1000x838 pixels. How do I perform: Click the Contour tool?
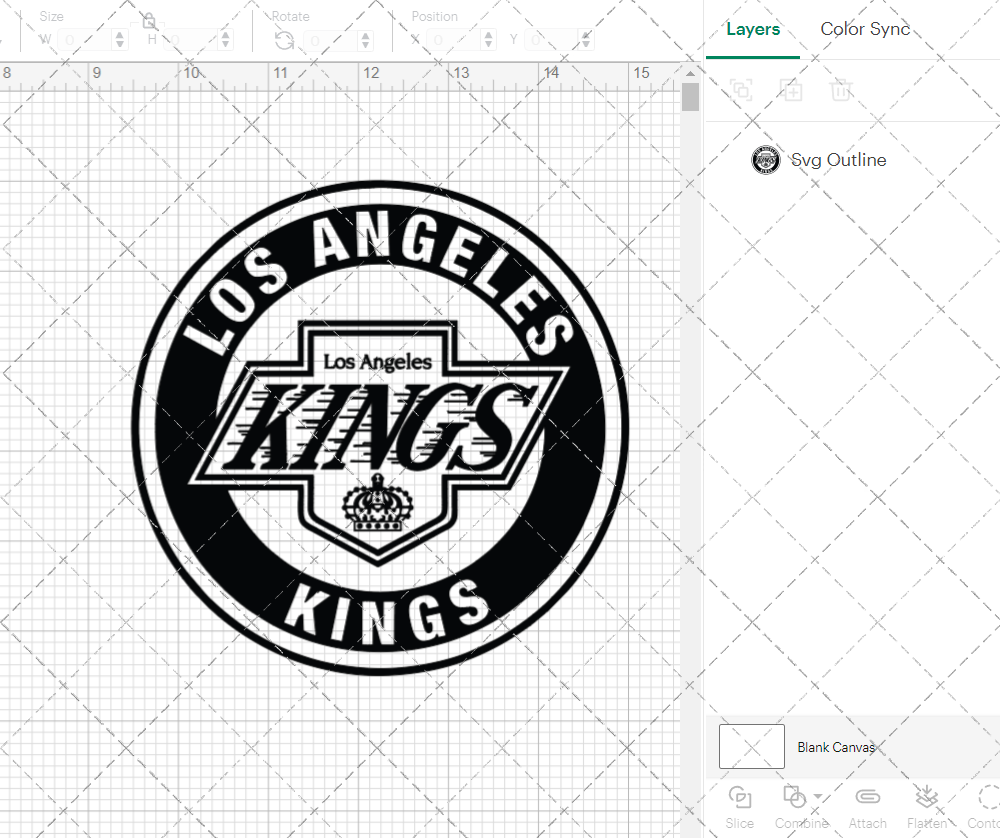987,807
